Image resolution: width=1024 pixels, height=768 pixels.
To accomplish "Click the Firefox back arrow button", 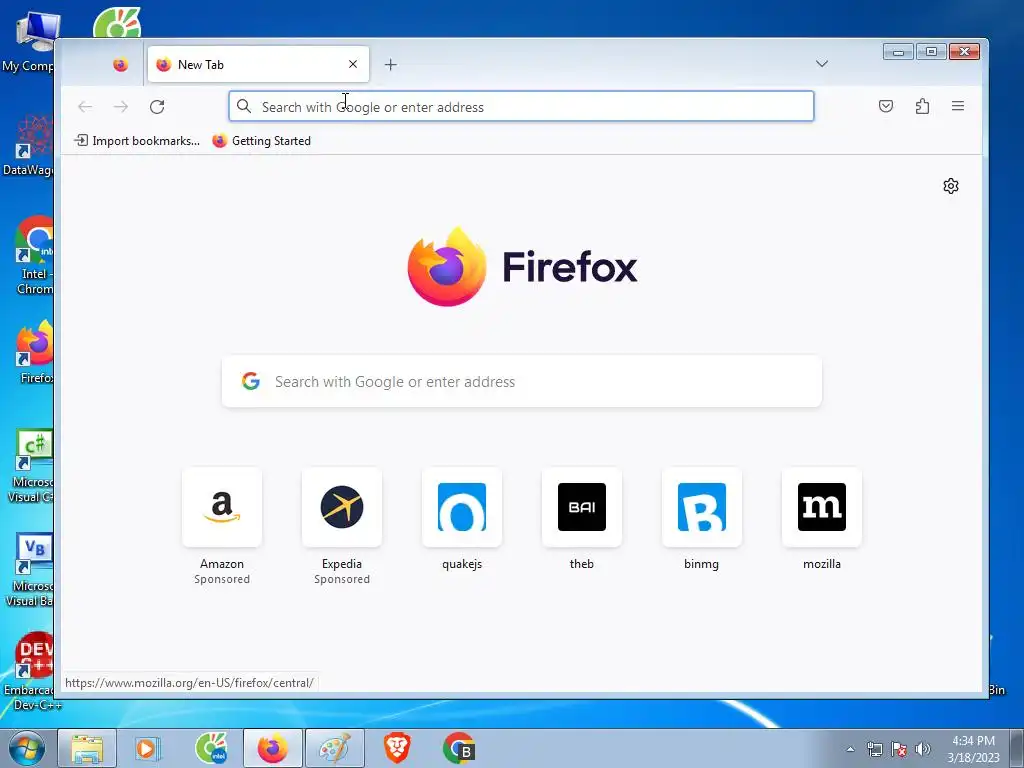I will click(x=85, y=106).
